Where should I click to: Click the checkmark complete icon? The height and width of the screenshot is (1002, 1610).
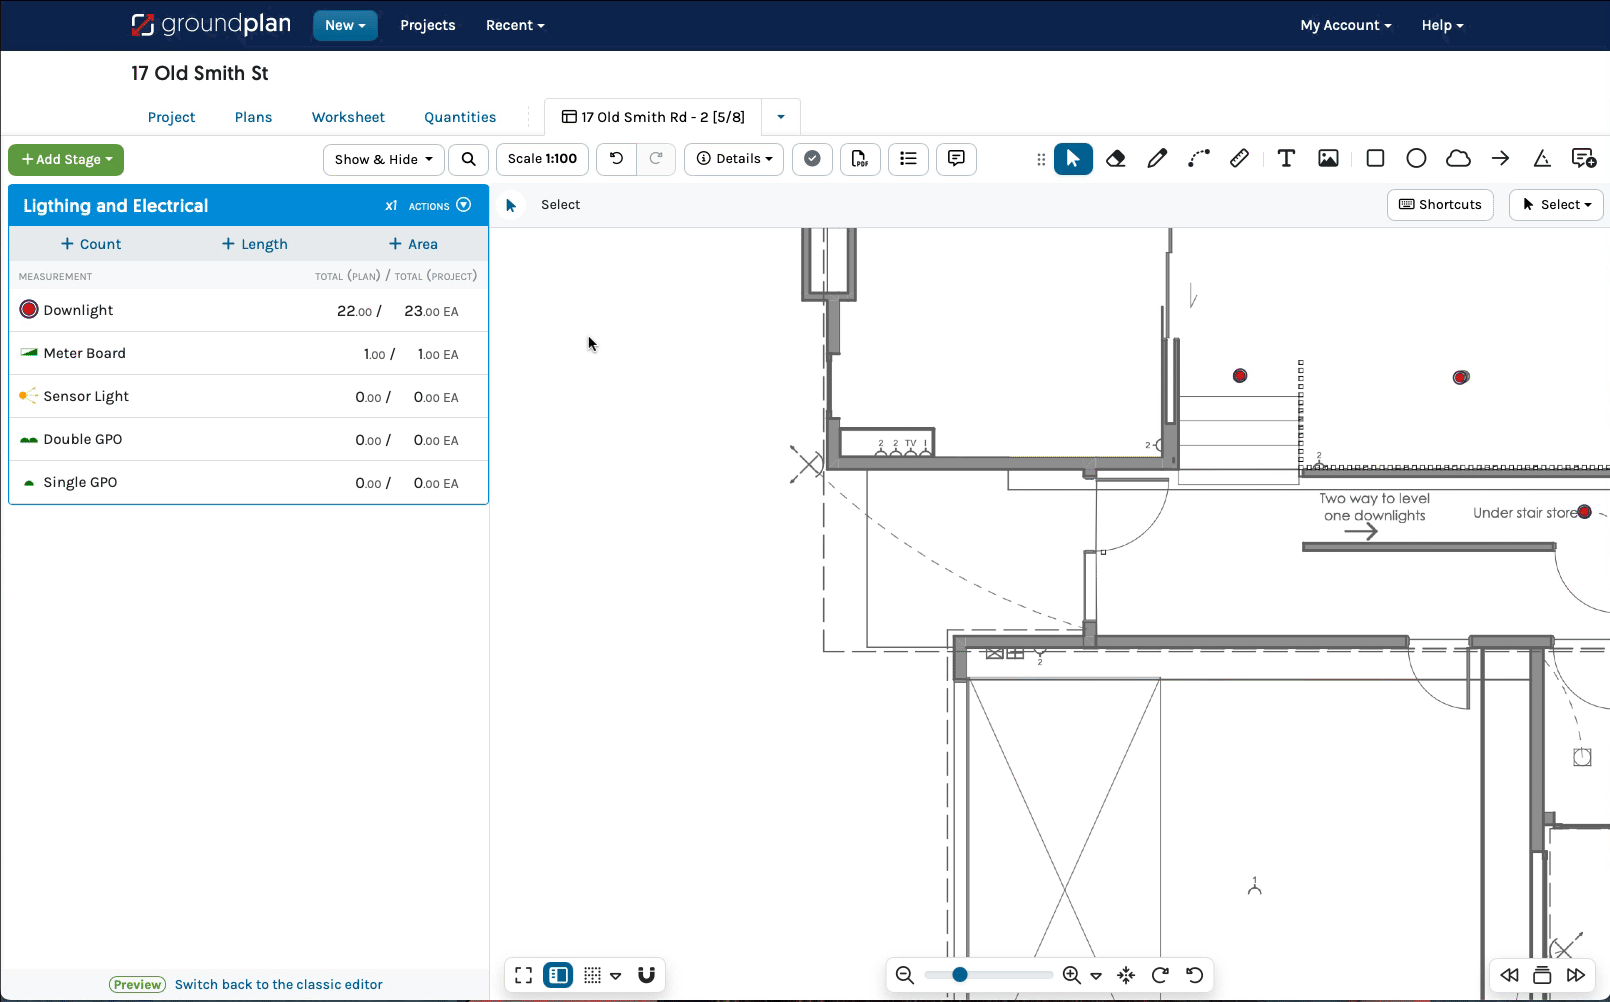click(x=812, y=159)
